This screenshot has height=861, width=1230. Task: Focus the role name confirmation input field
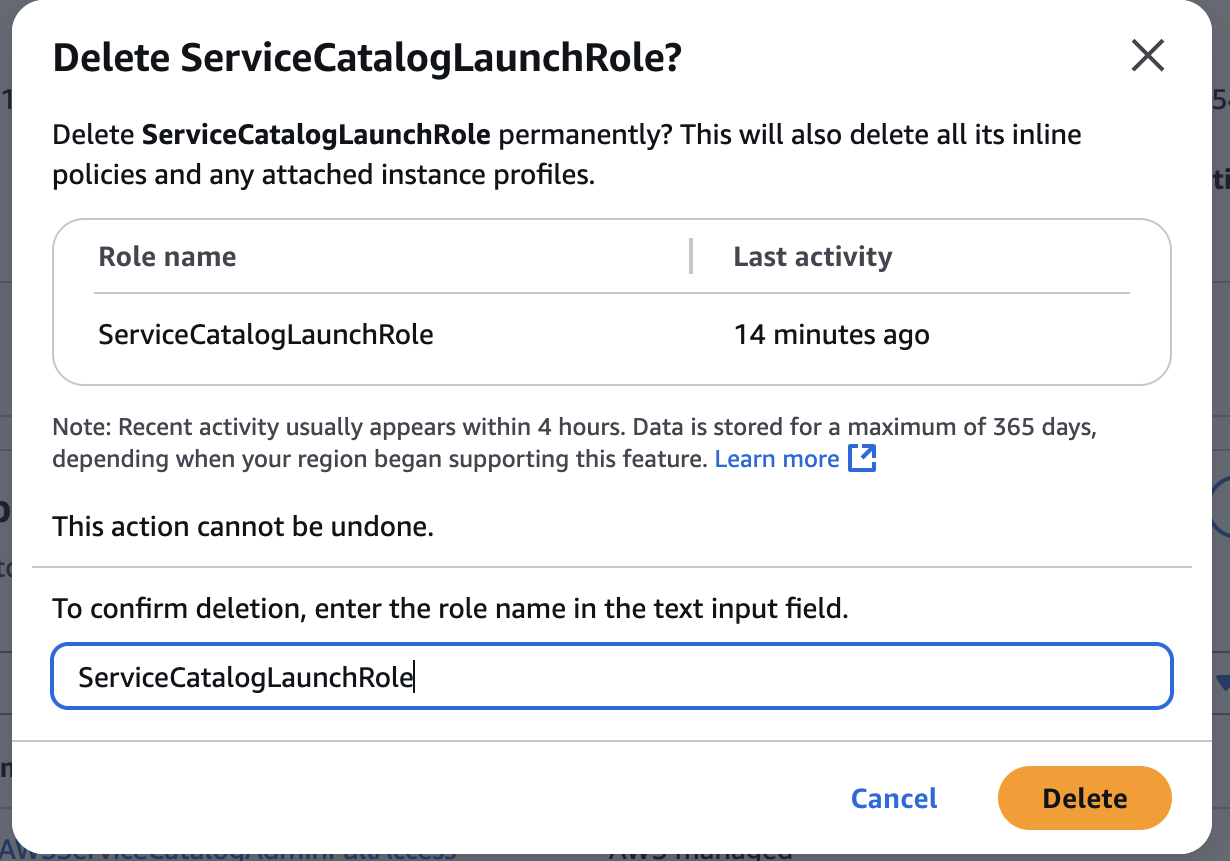click(611, 677)
